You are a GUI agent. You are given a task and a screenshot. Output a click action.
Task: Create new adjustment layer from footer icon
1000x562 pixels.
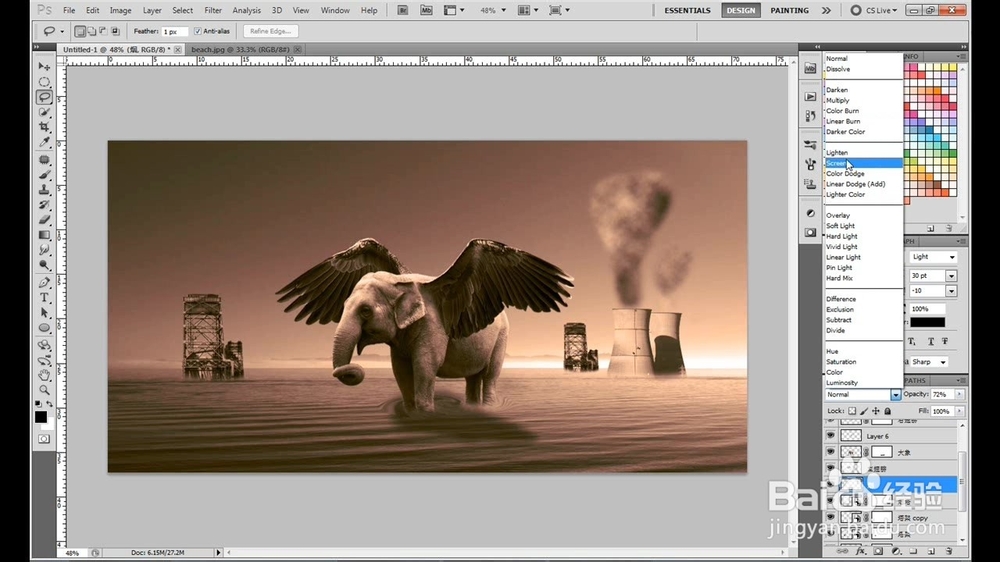click(x=896, y=551)
